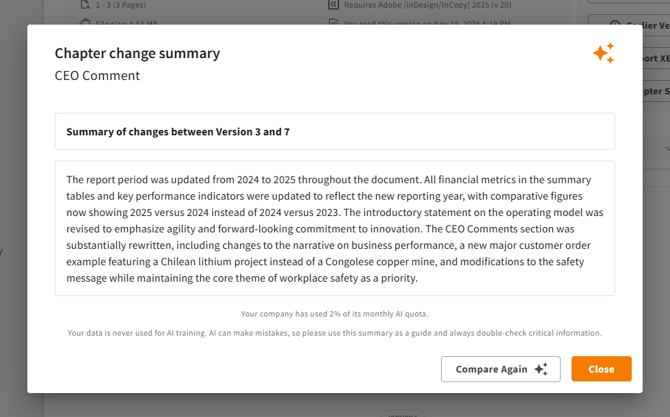Image resolution: width=670 pixels, height=417 pixels.
Task: Click the orange AI sparkle icon
Action: 603,53
